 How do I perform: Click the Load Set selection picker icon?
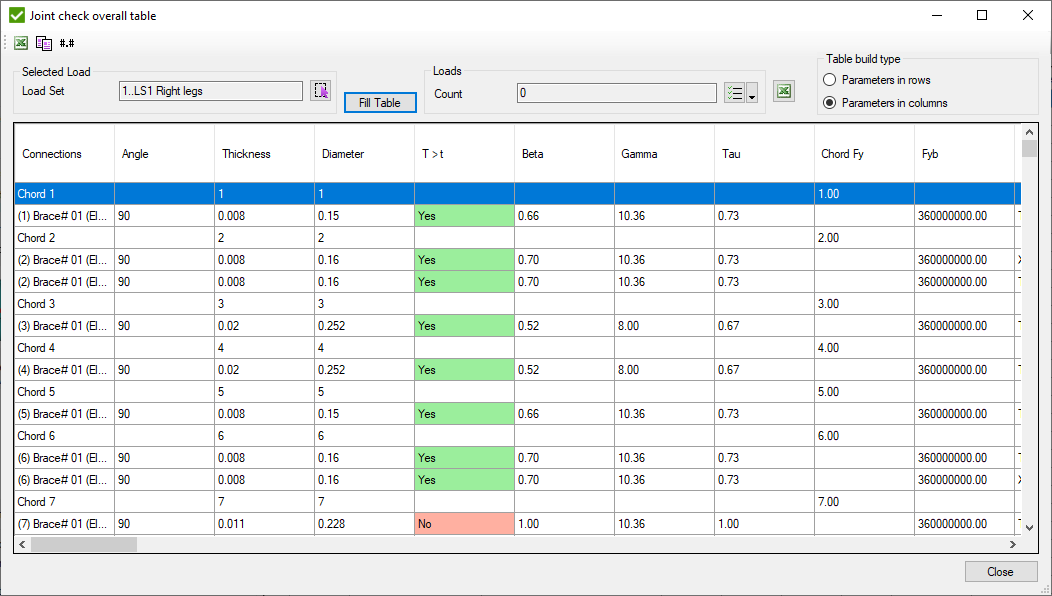point(320,91)
